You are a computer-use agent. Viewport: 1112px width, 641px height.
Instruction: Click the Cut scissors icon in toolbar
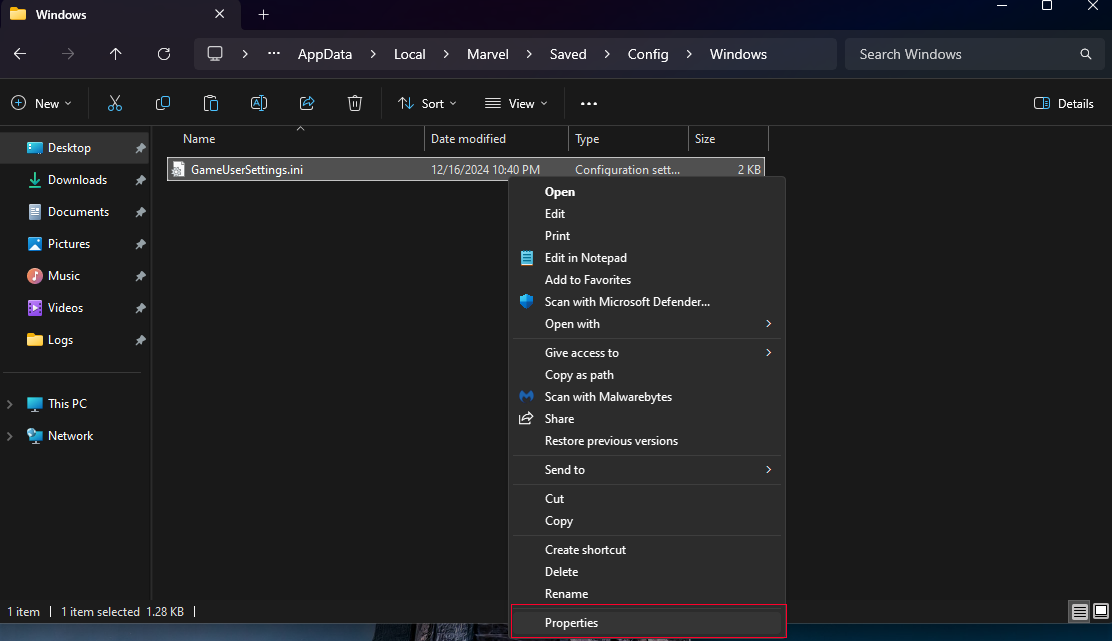(115, 104)
